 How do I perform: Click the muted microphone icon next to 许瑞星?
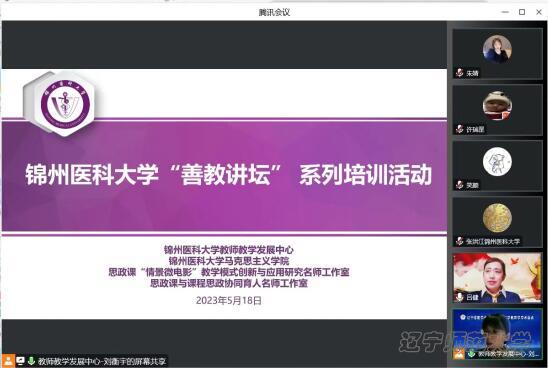click(460, 129)
